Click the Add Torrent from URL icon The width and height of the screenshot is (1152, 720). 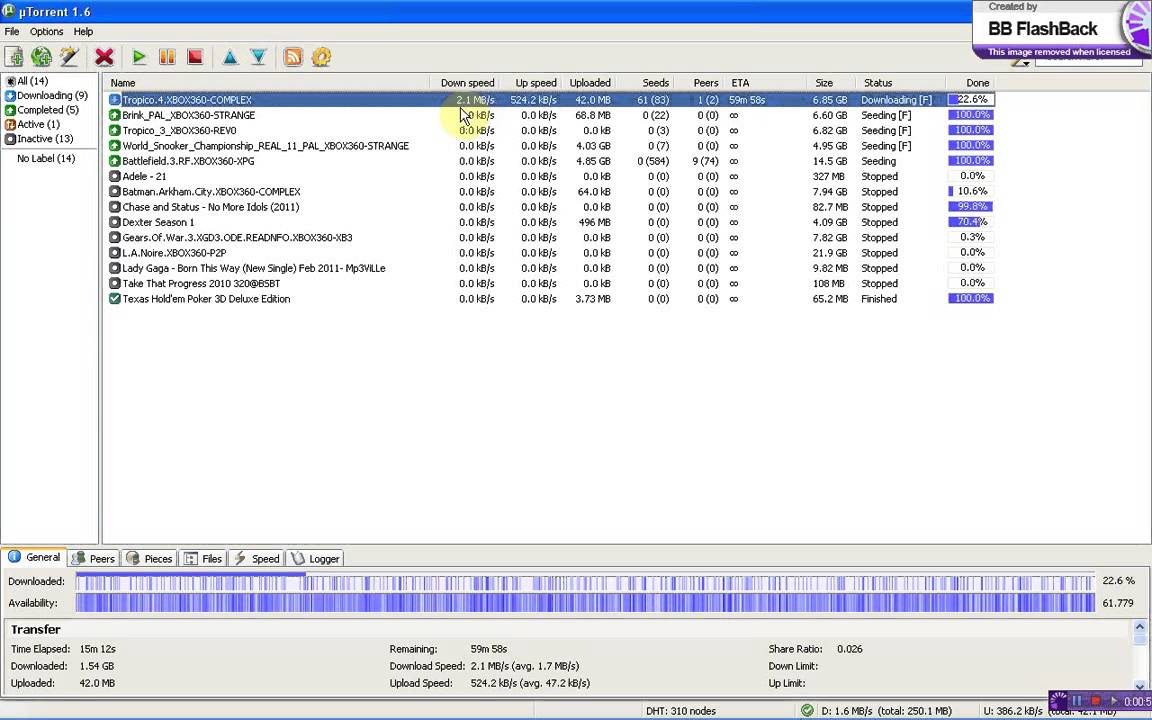point(41,57)
